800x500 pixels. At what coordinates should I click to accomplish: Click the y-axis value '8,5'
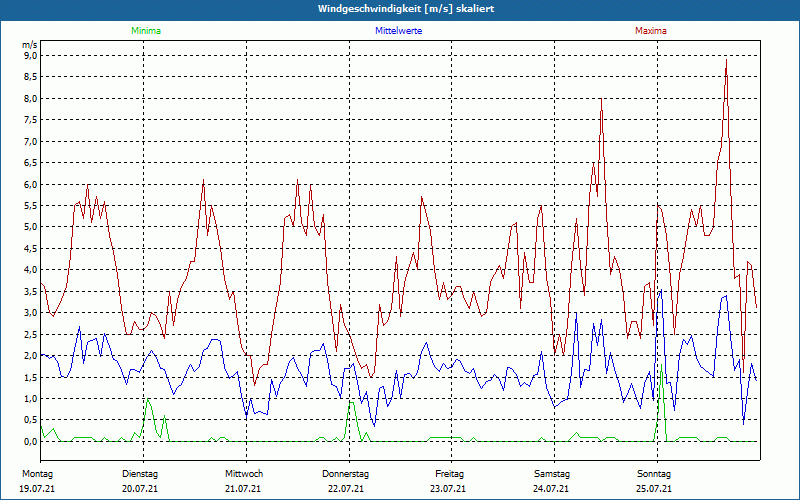pos(31,77)
